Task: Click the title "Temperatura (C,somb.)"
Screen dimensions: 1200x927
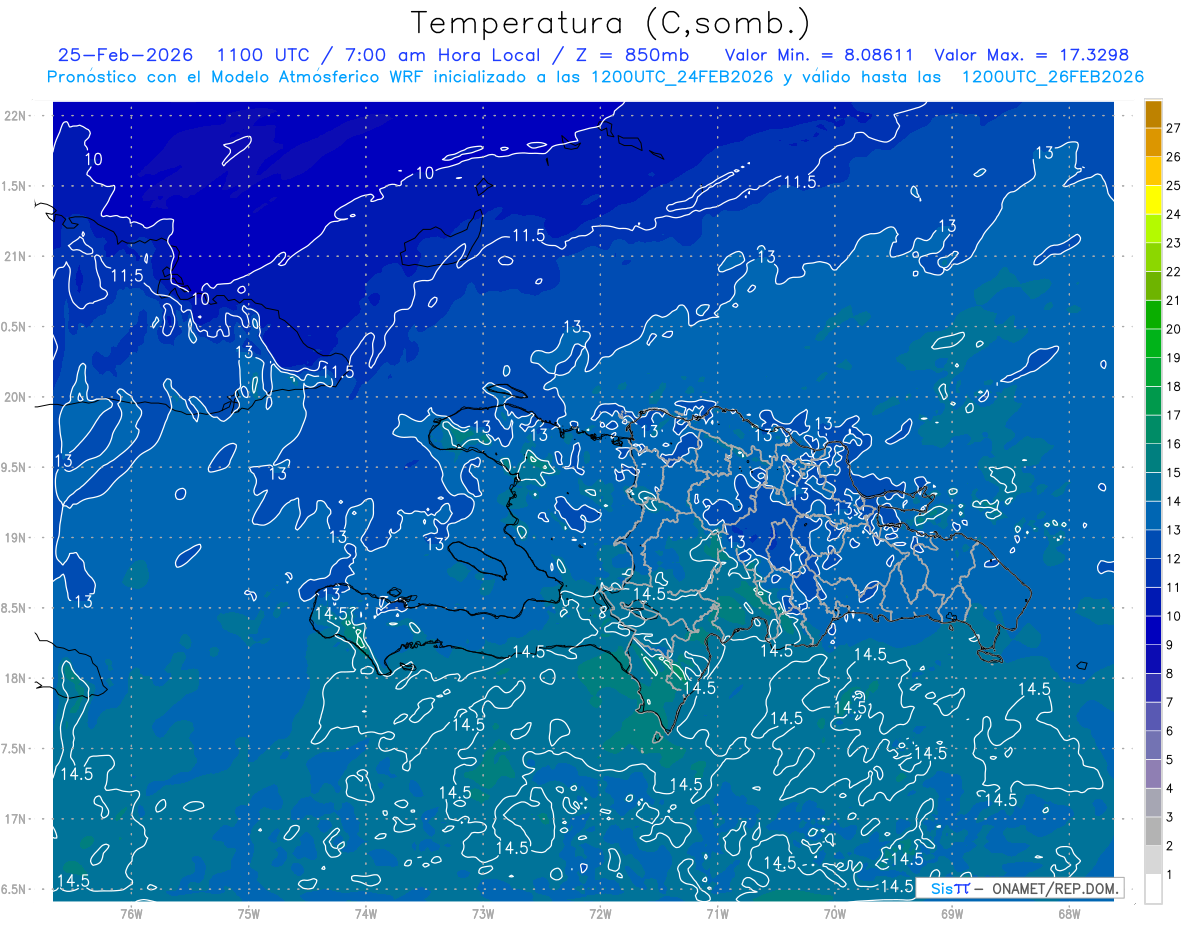Action: [x=611, y=23]
